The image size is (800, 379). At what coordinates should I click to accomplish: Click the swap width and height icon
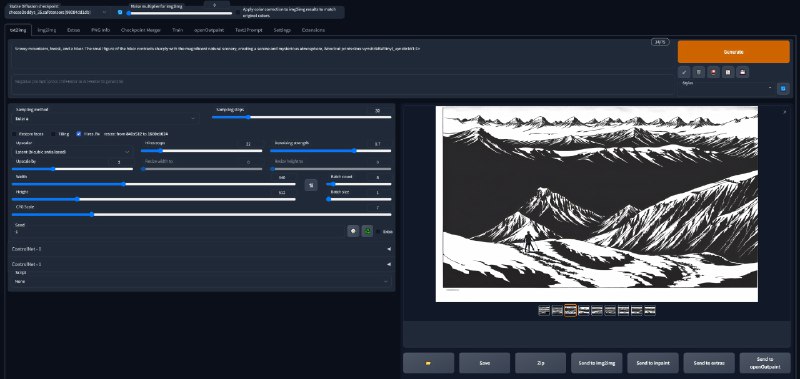[311, 185]
